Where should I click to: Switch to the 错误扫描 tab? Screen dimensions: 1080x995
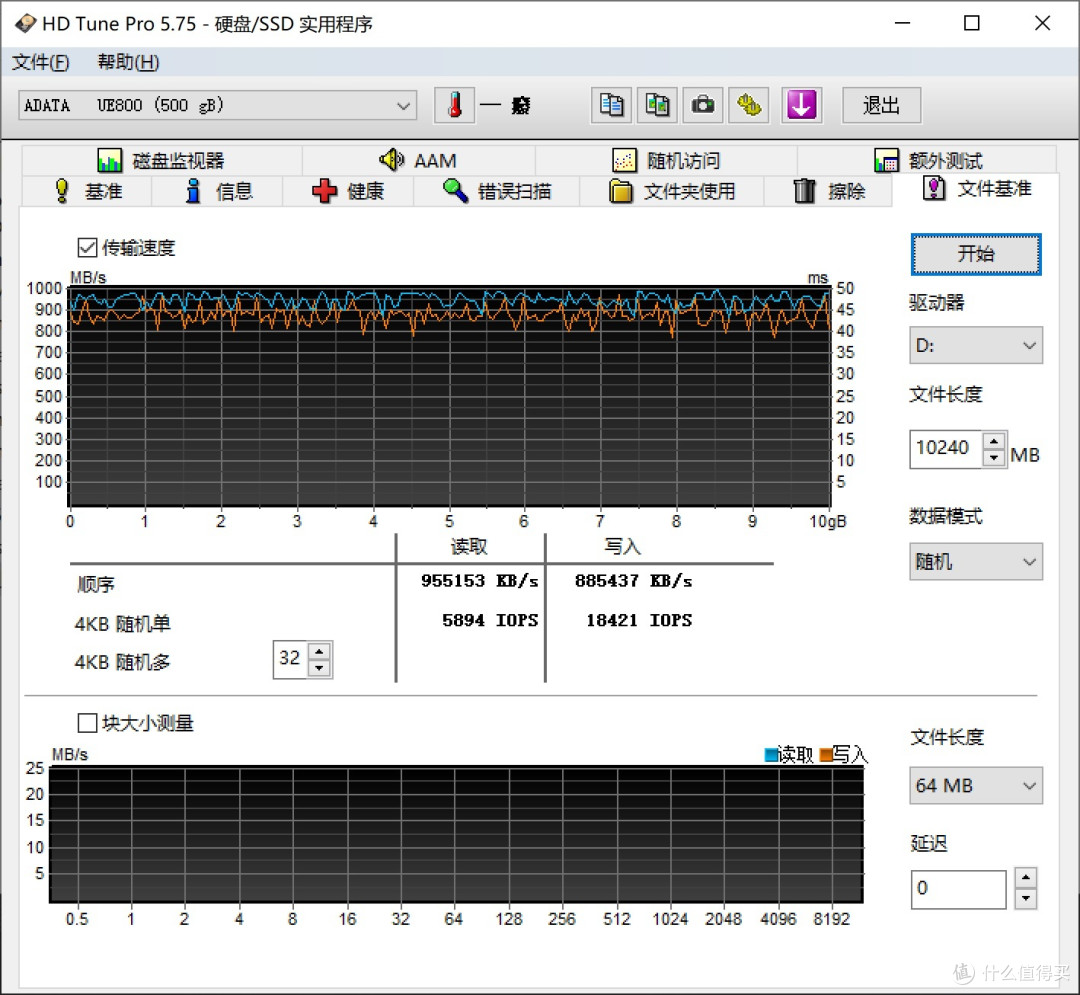(497, 191)
